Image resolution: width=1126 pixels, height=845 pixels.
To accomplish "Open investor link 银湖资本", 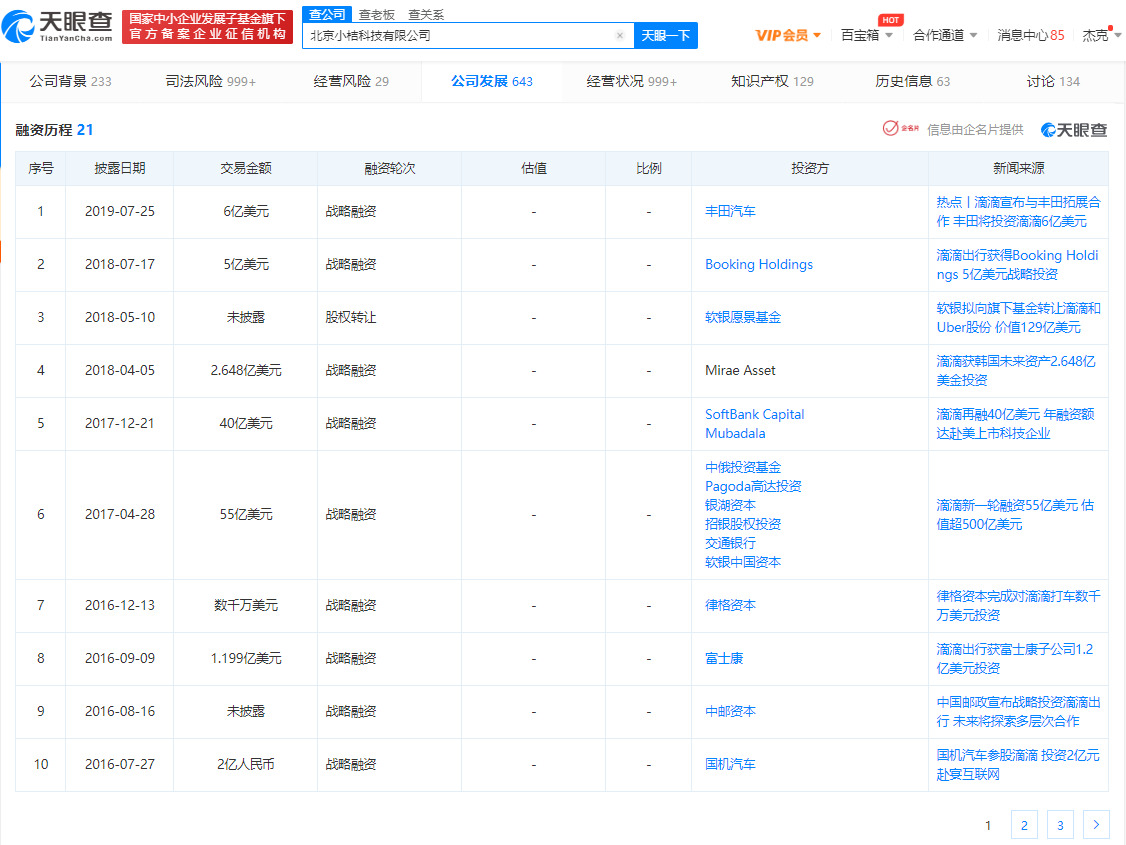I will point(730,505).
